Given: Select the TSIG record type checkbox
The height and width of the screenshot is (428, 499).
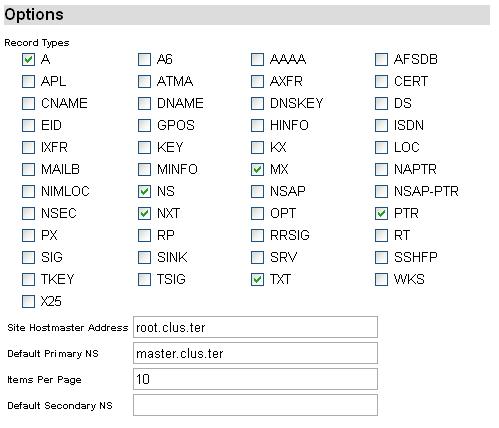Looking at the screenshot, I should [x=144, y=280].
